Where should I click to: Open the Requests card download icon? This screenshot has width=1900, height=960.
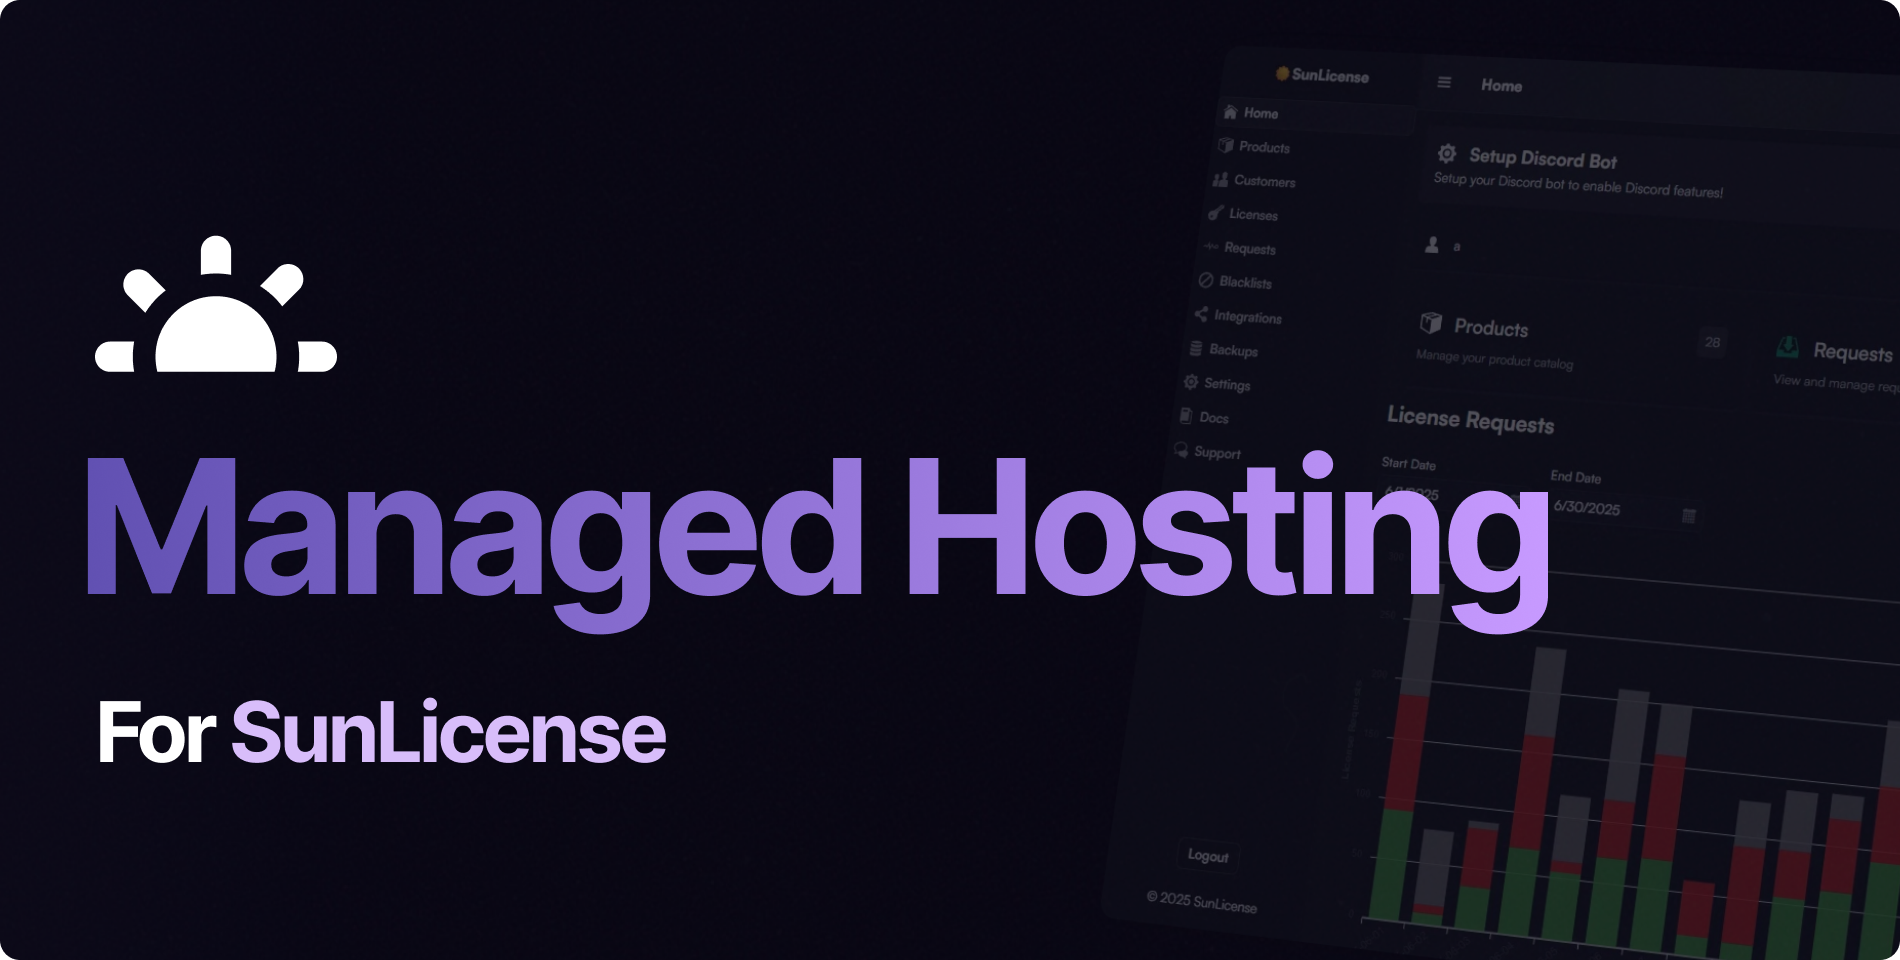[x=1787, y=347]
